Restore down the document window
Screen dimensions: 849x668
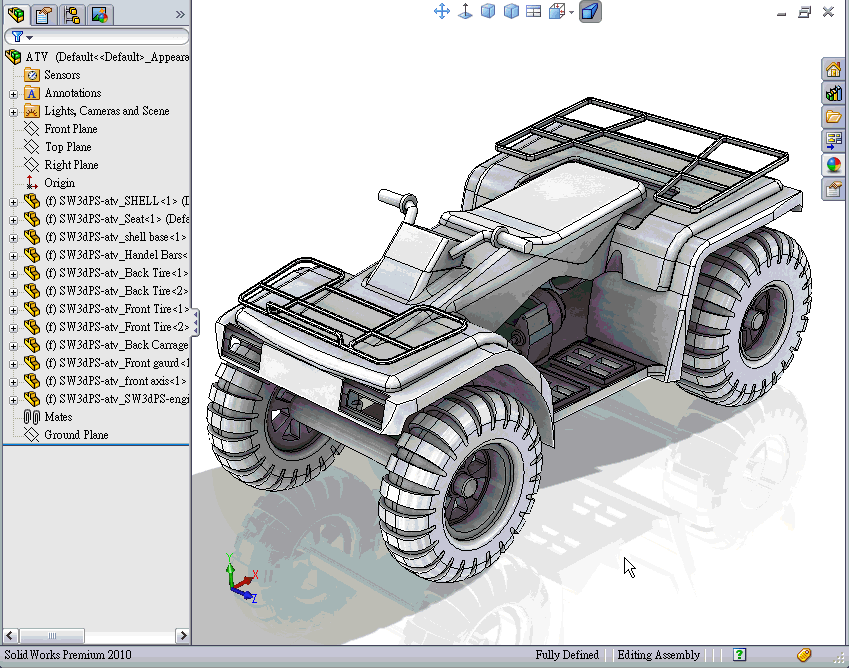tap(805, 12)
